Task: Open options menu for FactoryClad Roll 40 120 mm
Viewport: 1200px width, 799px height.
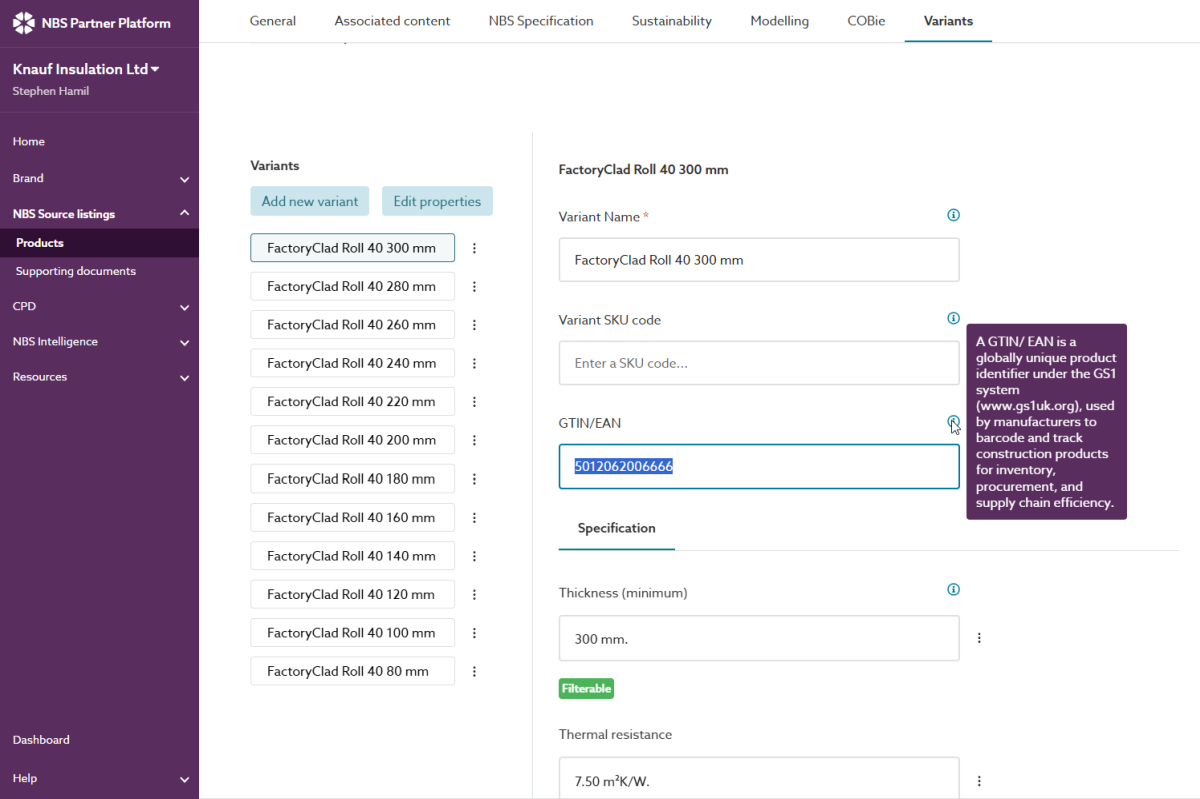Action: point(474,595)
